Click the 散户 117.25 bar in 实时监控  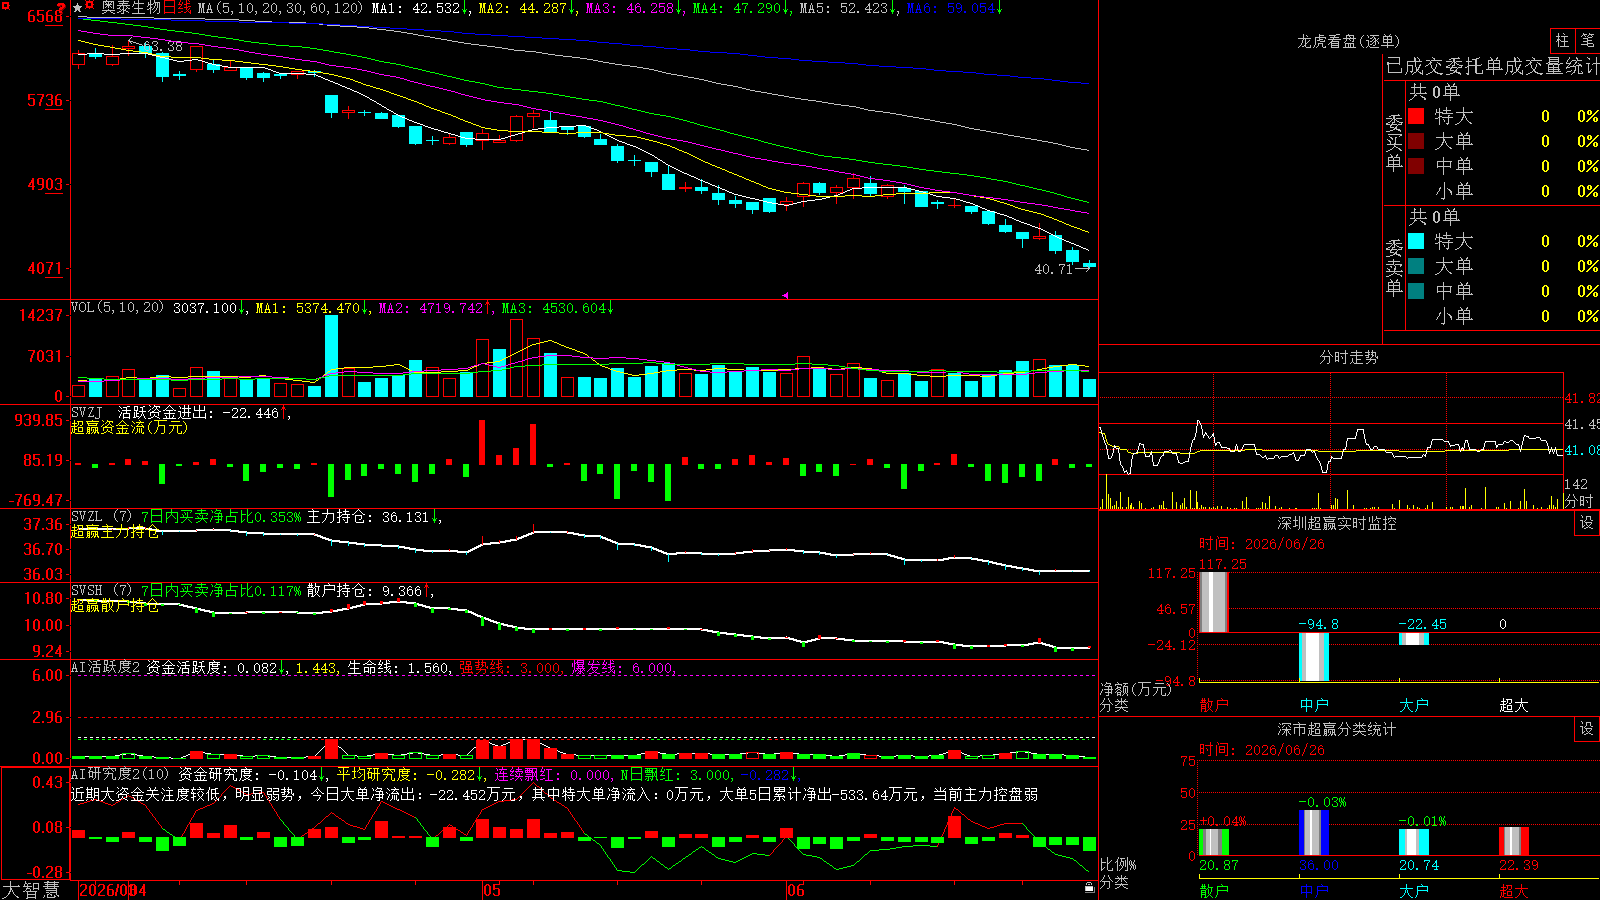tap(1214, 602)
